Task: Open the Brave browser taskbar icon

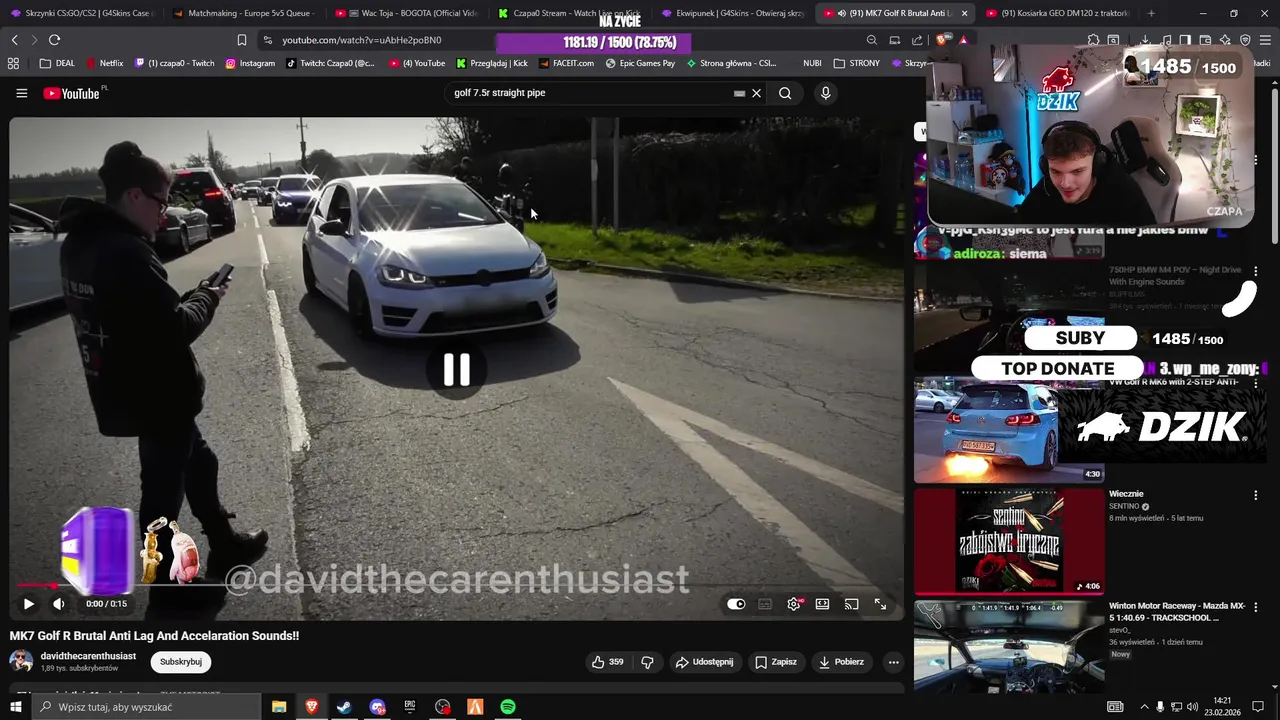Action: click(312, 707)
